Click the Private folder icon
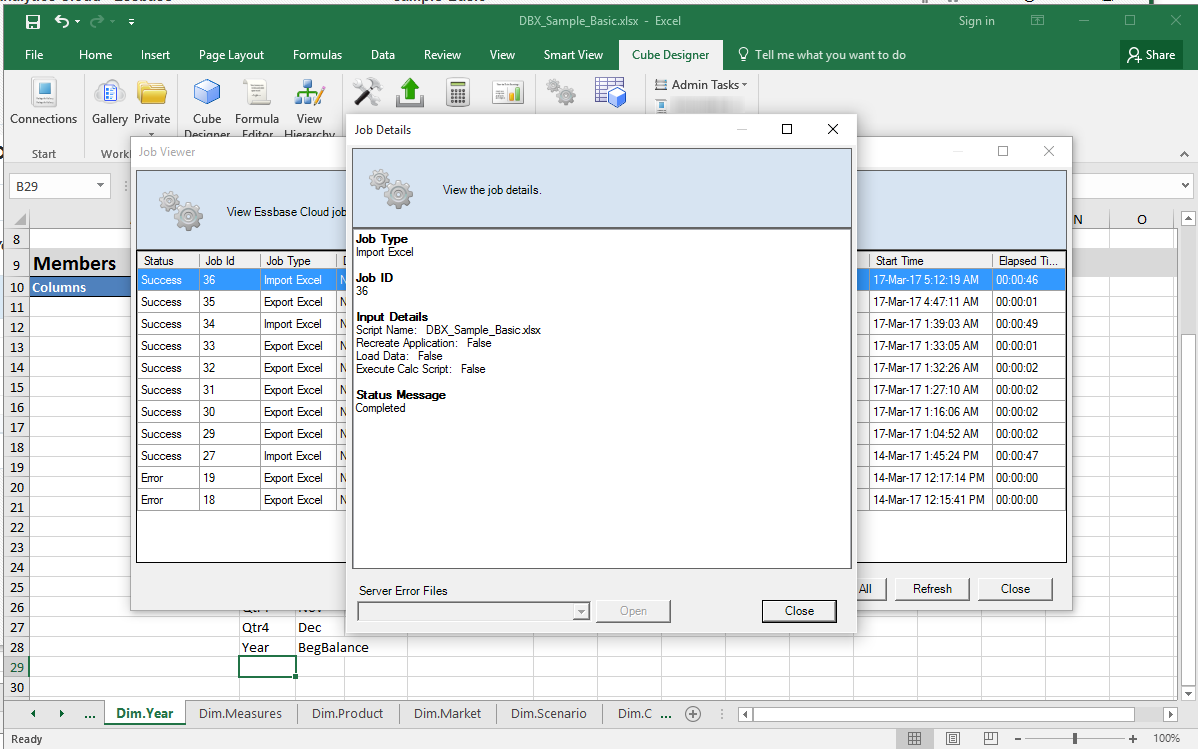Image resolution: width=1198 pixels, height=749 pixels. [x=152, y=93]
